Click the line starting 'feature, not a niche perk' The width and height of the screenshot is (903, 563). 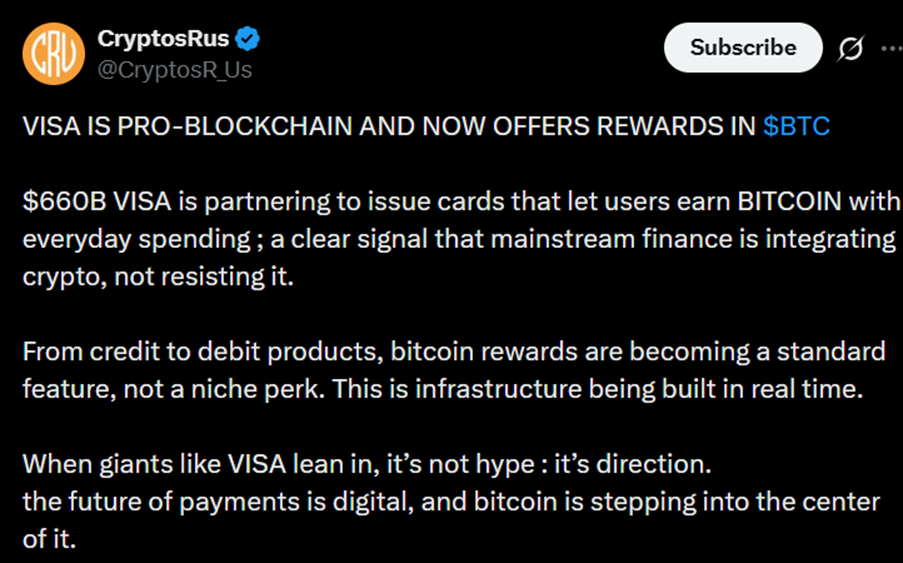tap(442, 389)
